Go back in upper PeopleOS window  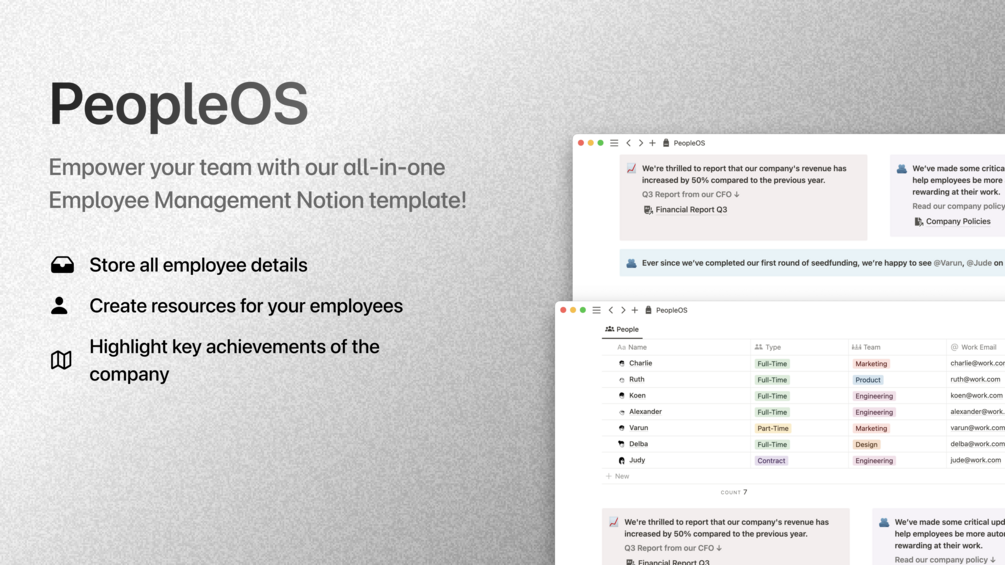click(x=628, y=143)
